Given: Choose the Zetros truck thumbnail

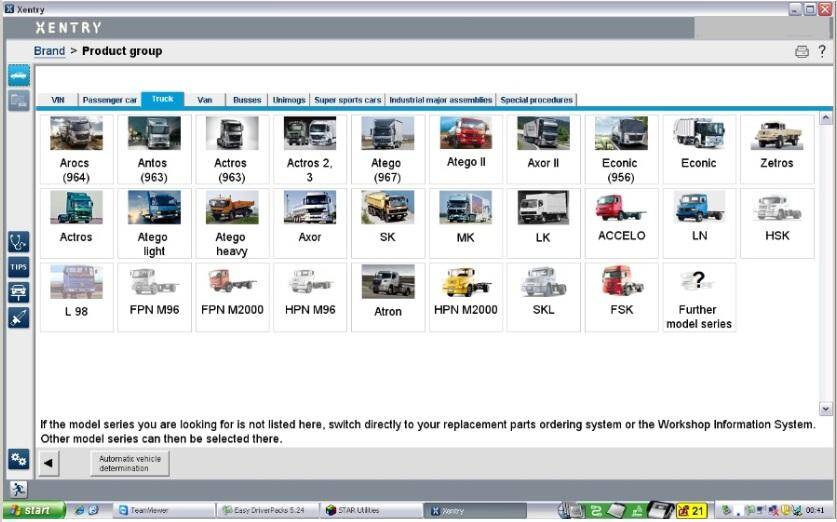Looking at the screenshot, I should pos(777,150).
